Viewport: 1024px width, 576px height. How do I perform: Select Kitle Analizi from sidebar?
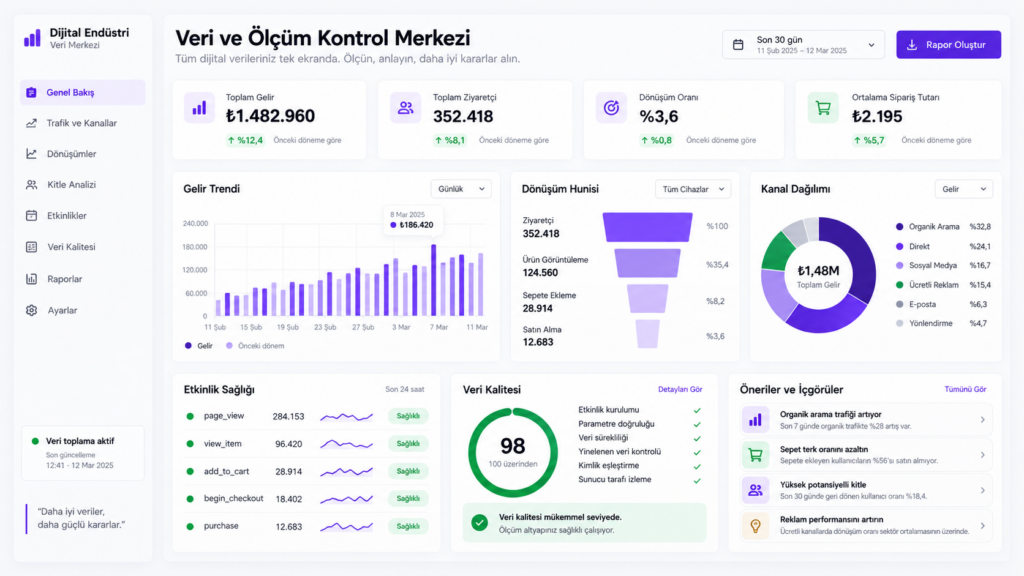point(82,185)
